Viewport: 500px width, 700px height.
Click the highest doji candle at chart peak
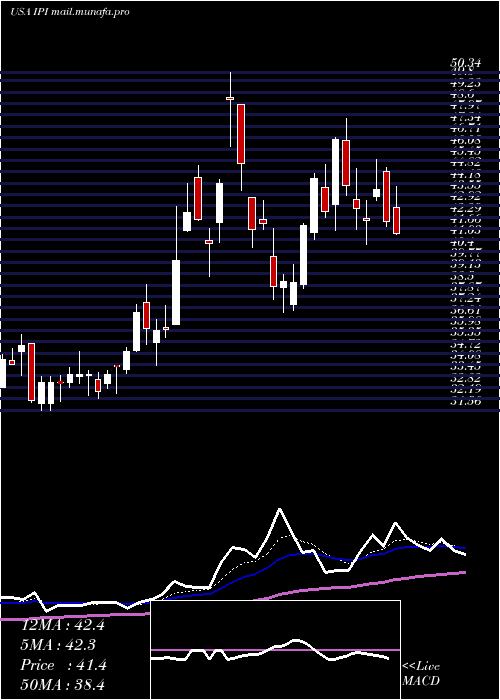(230, 98)
